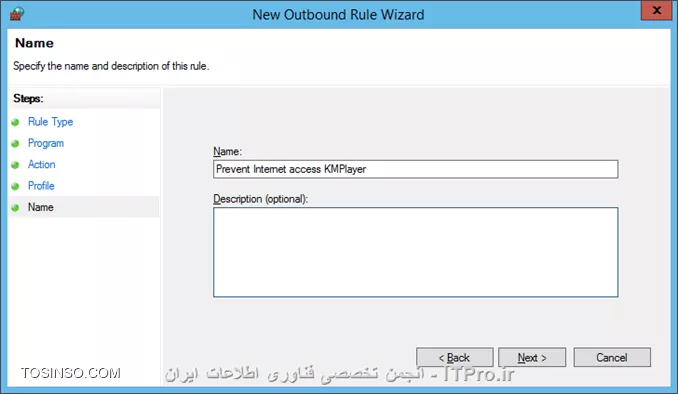The image size is (678, 394).
Task: Focus the Name text field
Action: (x=416, y=169)
